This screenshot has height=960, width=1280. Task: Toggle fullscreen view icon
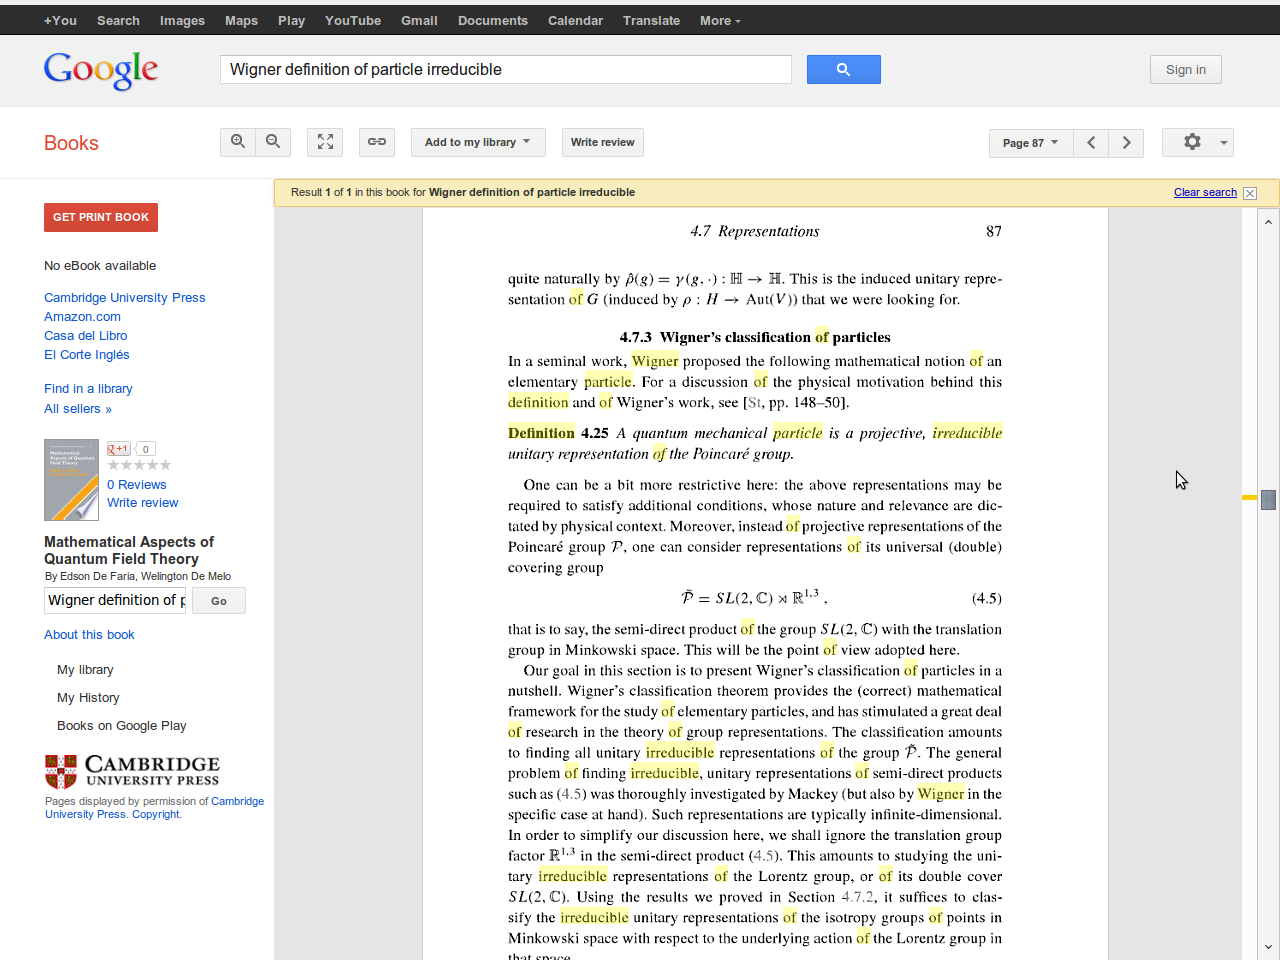pyautogui.click(x=325, y=142)
